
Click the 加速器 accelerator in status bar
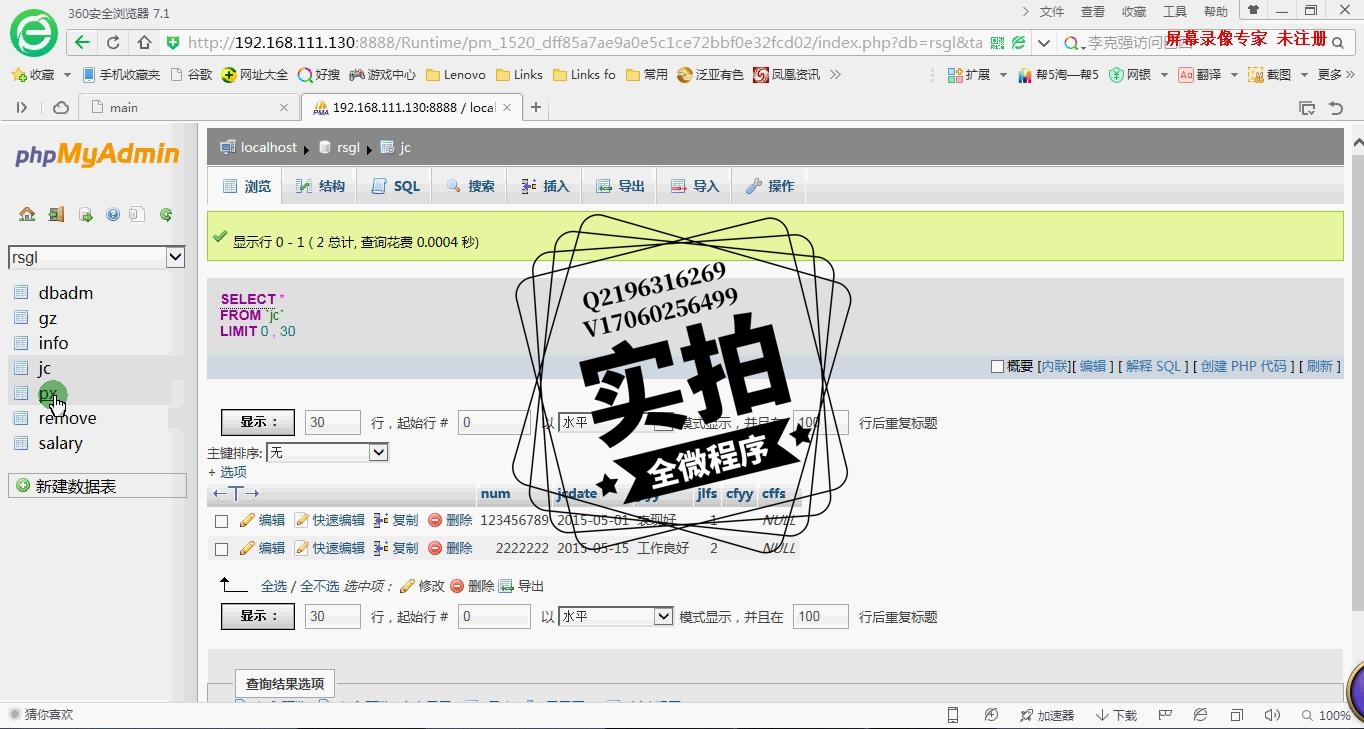click(1046, 715)
